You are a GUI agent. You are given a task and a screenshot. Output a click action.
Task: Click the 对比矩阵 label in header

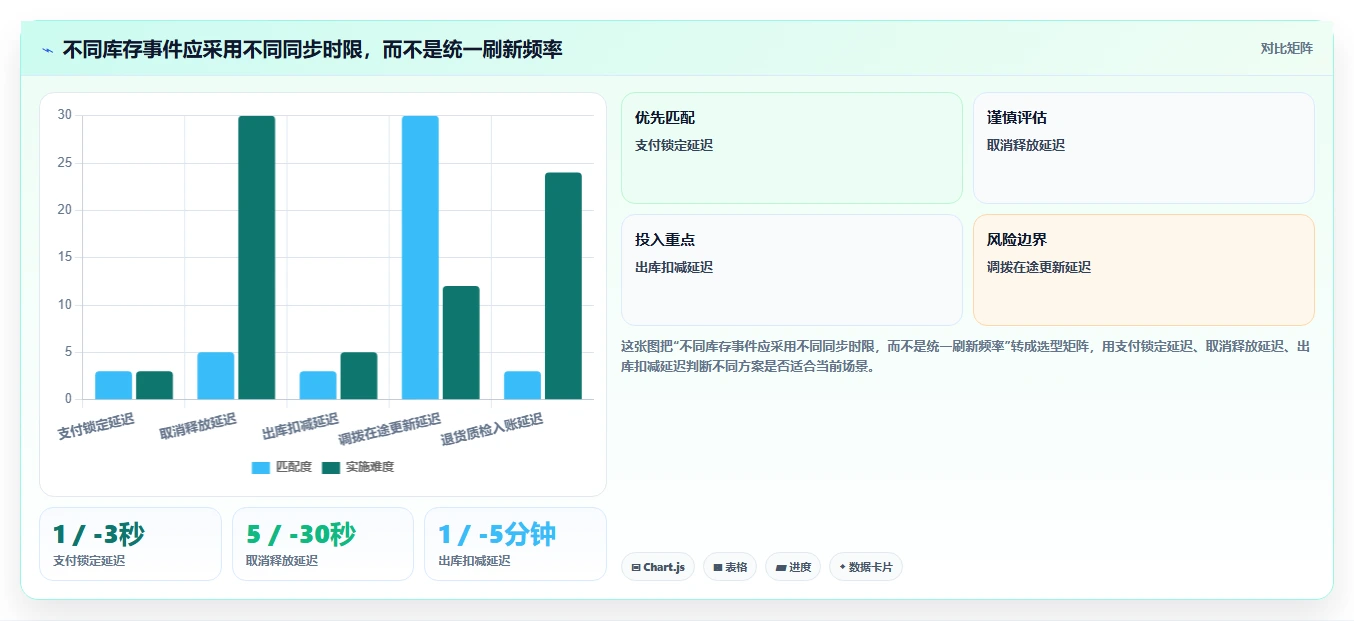tap(1286, 48)
